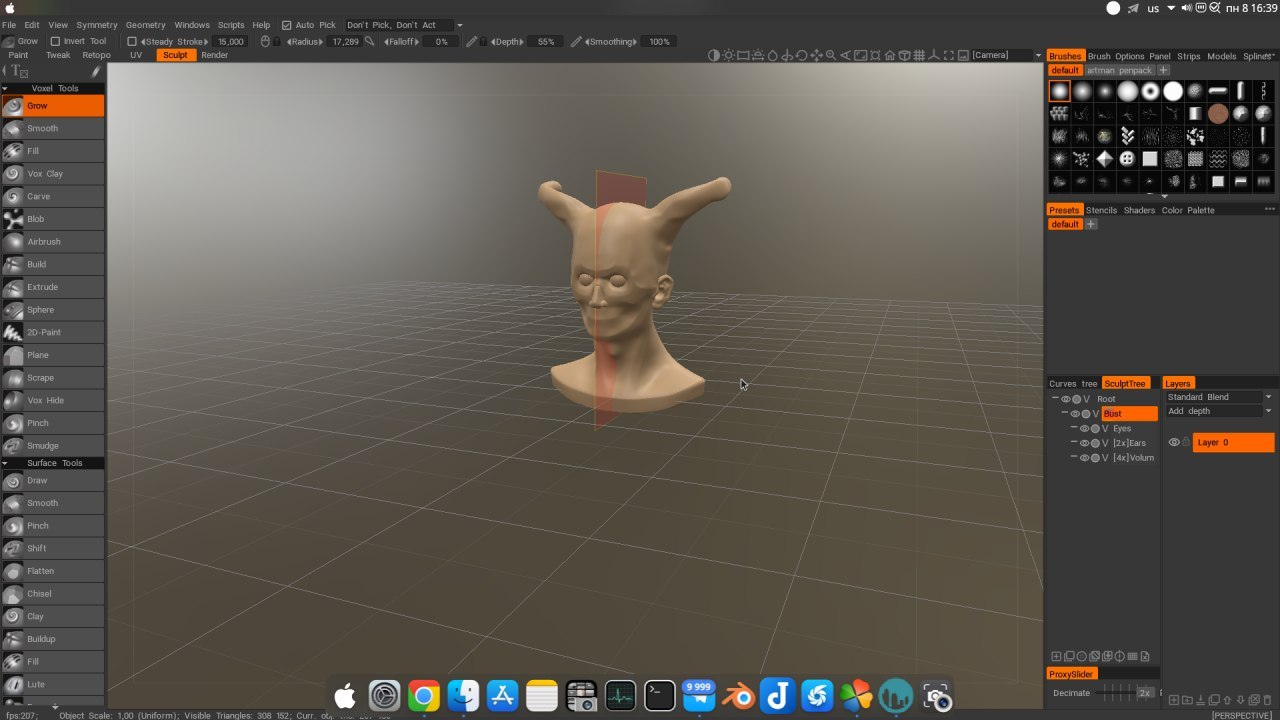The image size is (1280, 720).
Task: Open Blender from the dock
Action: [739, 696]
